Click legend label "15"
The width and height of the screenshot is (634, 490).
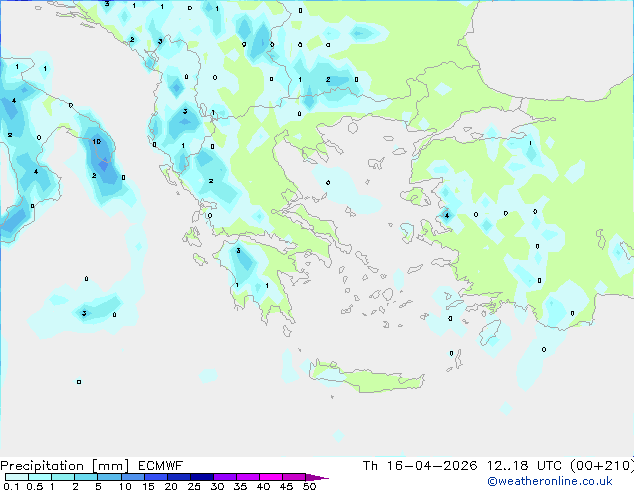pos(148,486)
